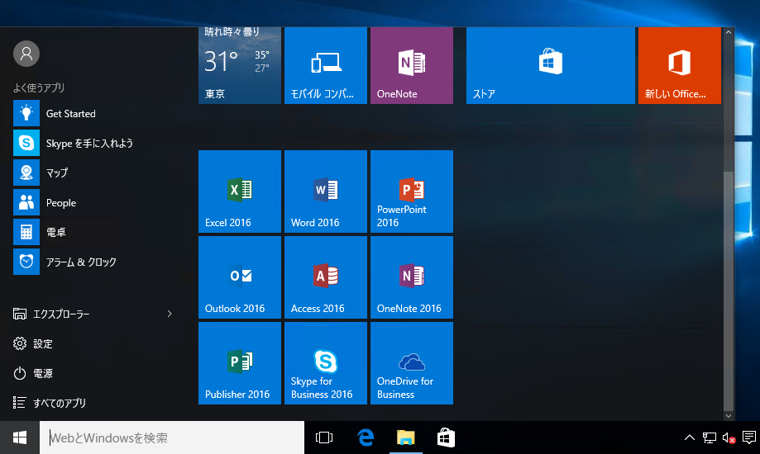Open Store from taskbar
This screenshot has width=760, height=454.
pos(446,438)
